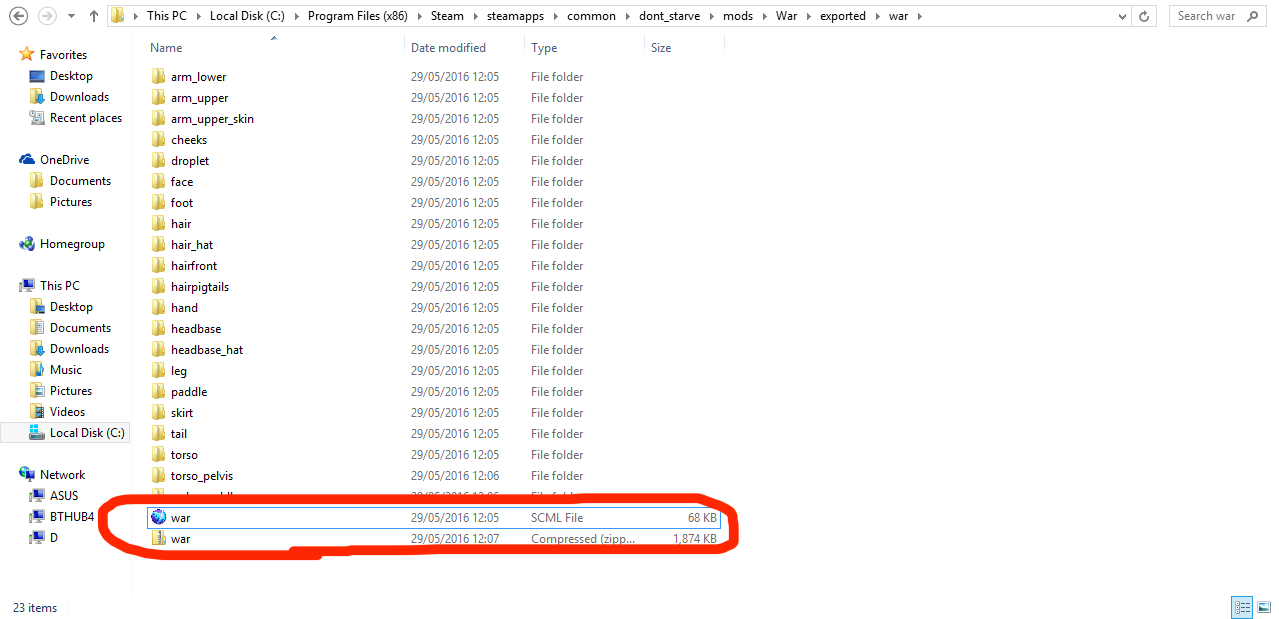This screenshot has height=619, width=1279.
Task: Select the torso_pelvis folder name
Action: point(202,476)
